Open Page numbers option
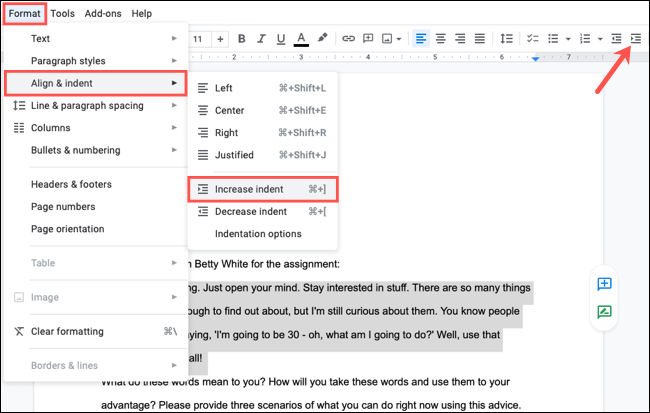 (95, 206)
